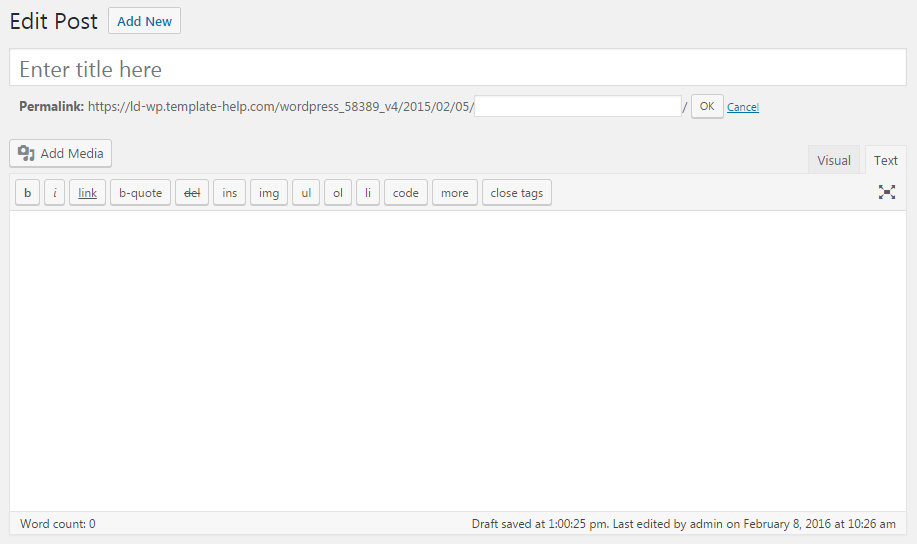The image size is (917, 544).
Task: Insert list item with li button
Action: coord(368,192)
